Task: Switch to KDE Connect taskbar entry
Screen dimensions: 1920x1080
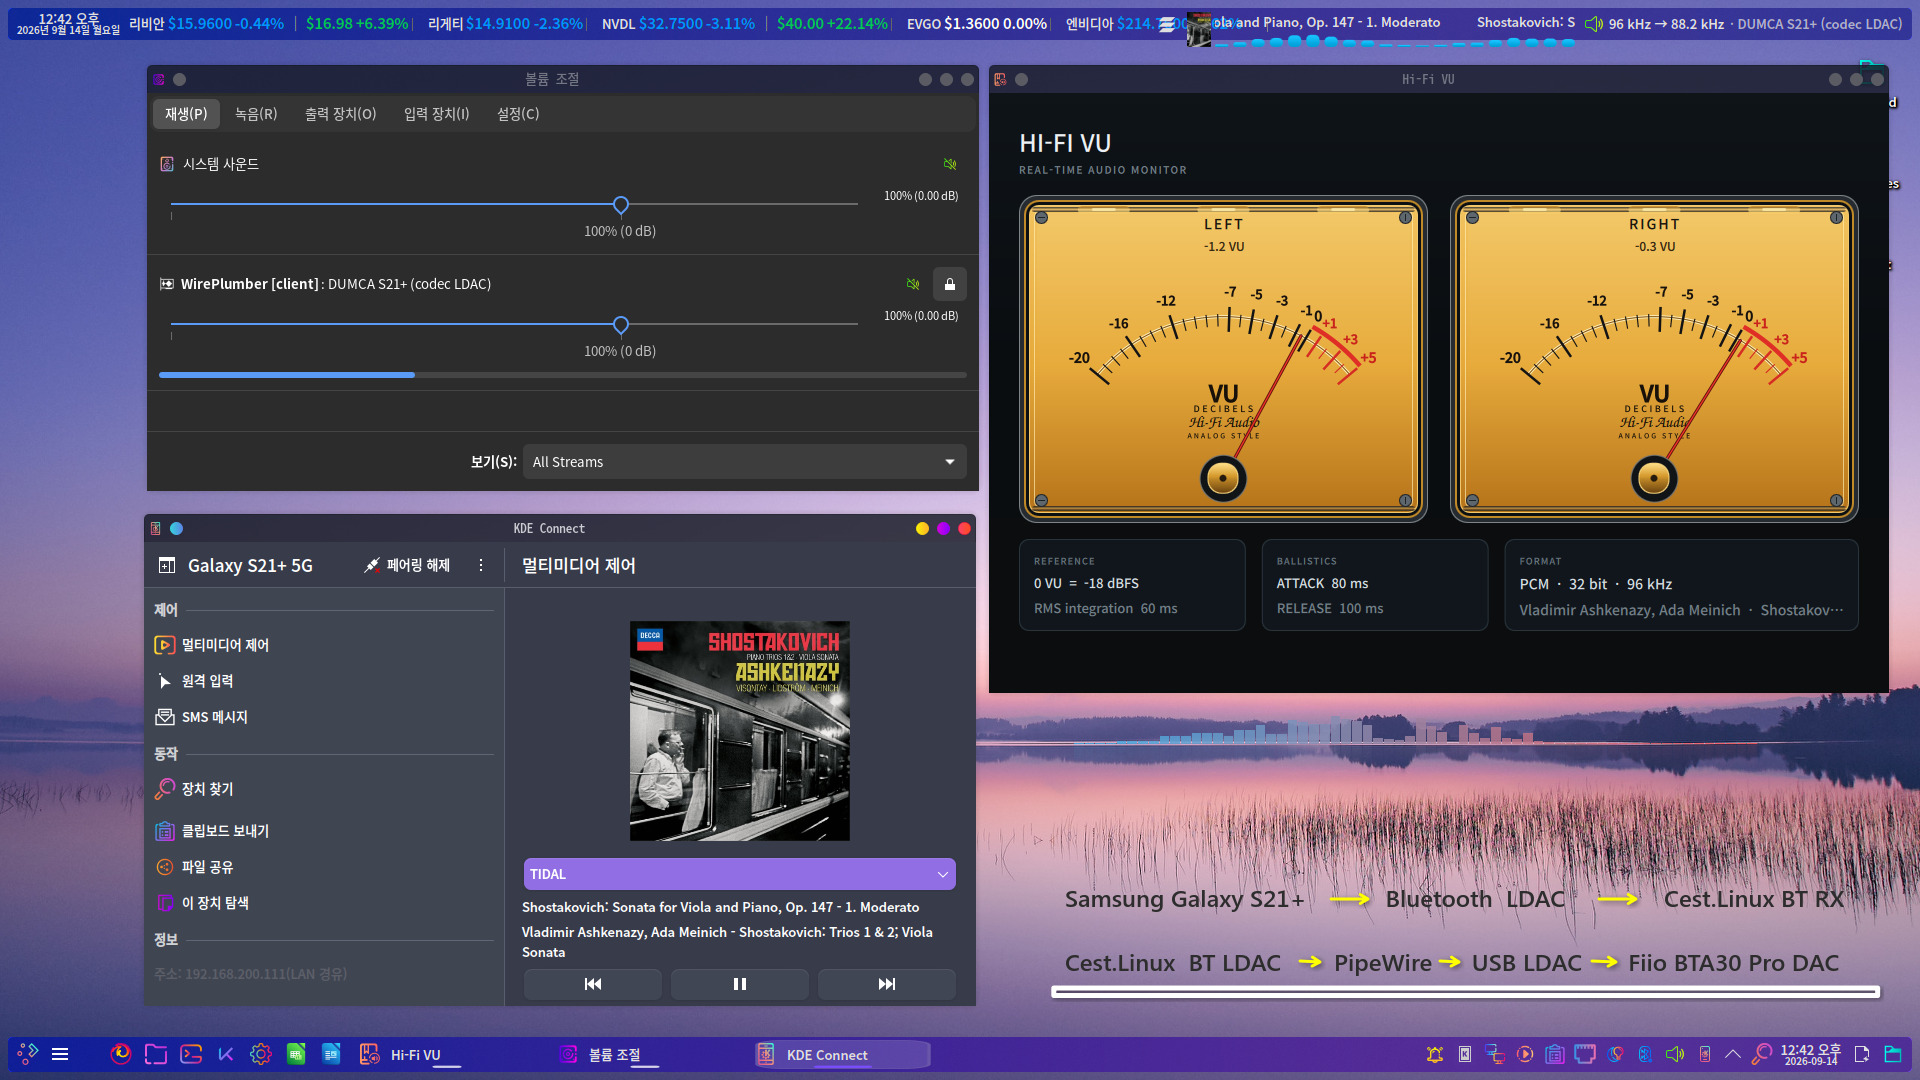Action: click(x=842, y=1054)
